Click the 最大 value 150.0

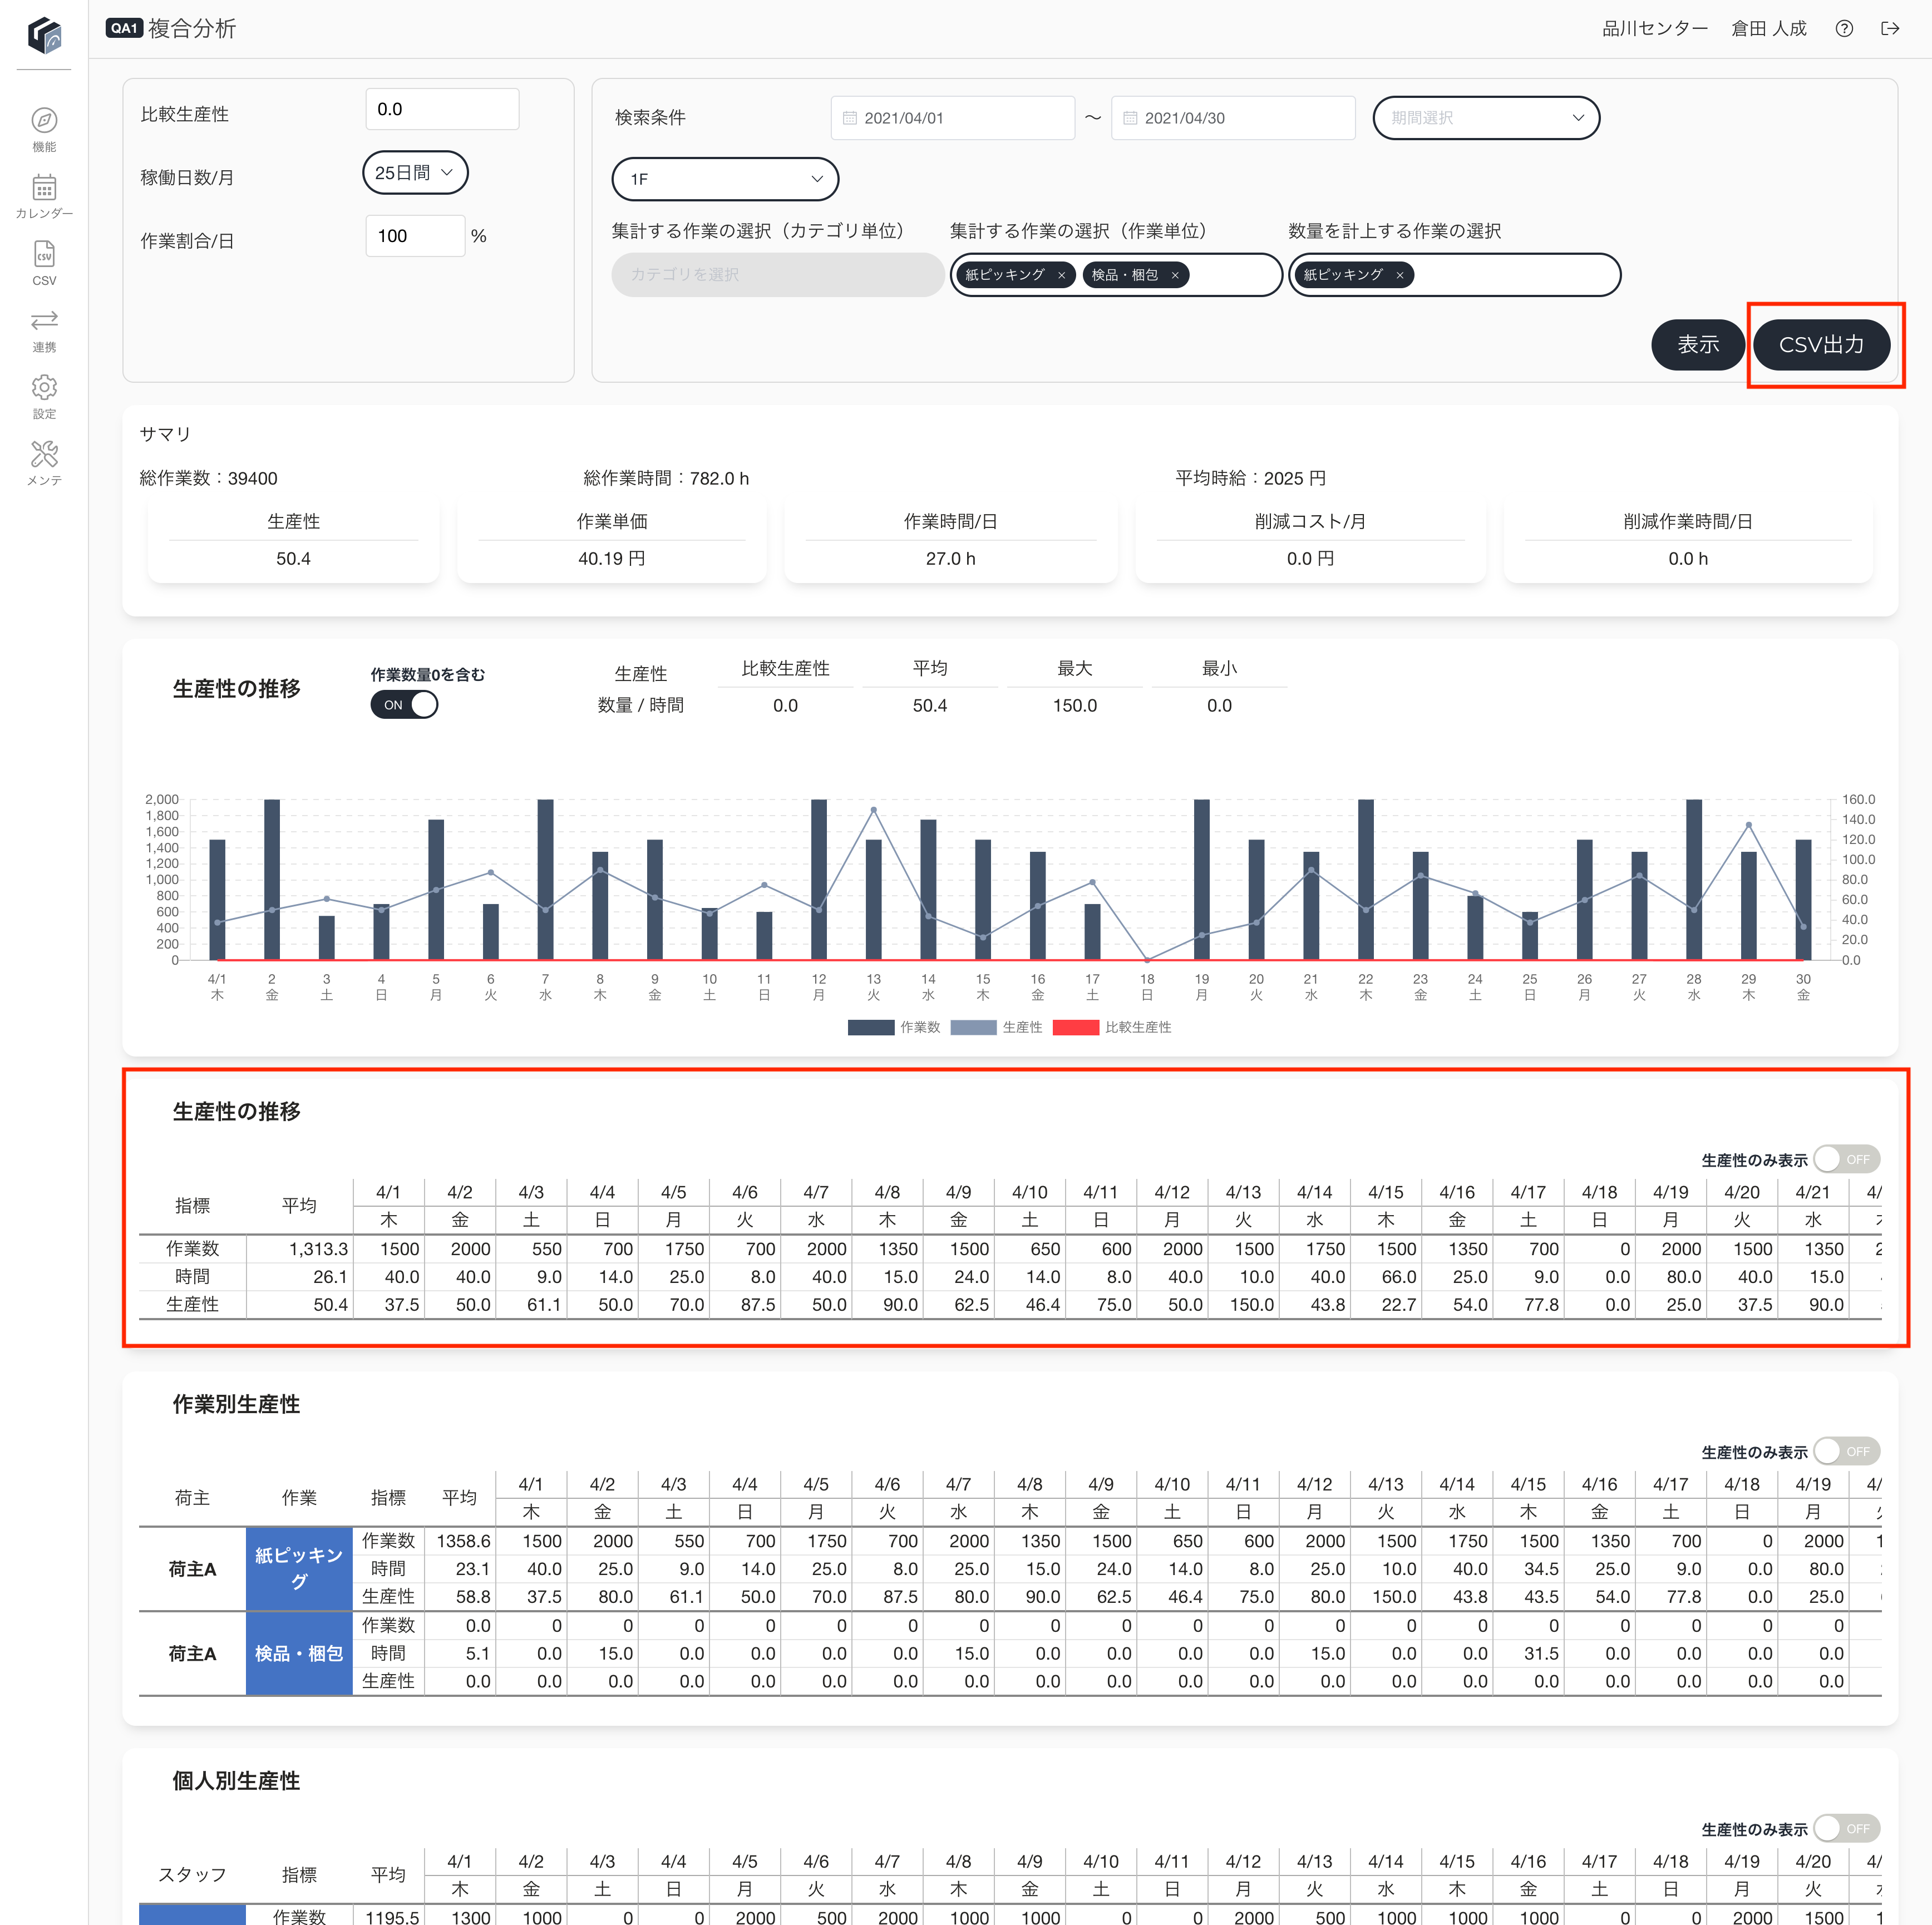click(1075, 706)
